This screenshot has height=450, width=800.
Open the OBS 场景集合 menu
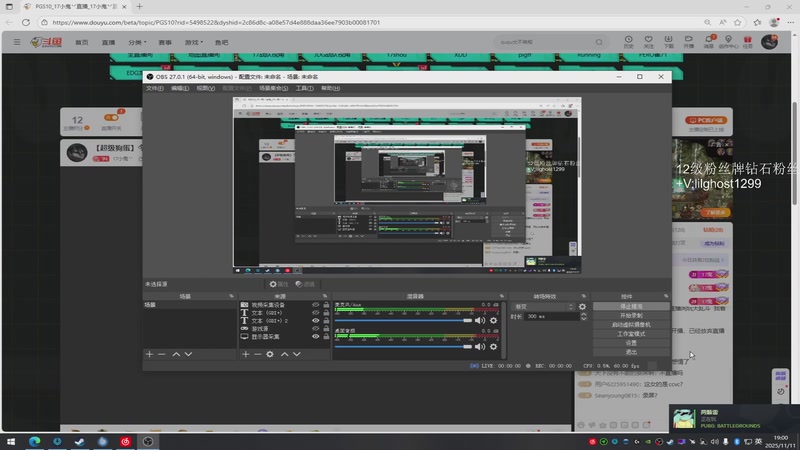tap(273, 88)
